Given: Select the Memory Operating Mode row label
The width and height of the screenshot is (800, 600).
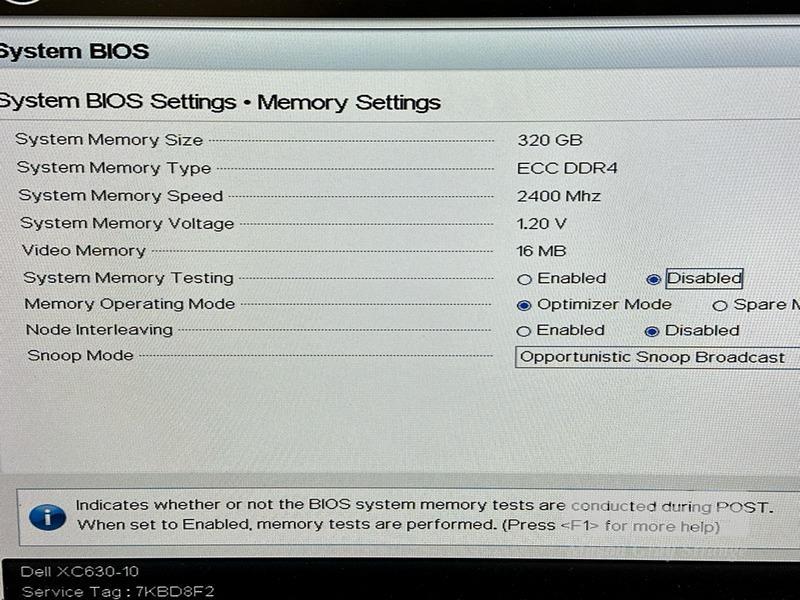Looking at the screenshot, I should [x=129, y=304].
